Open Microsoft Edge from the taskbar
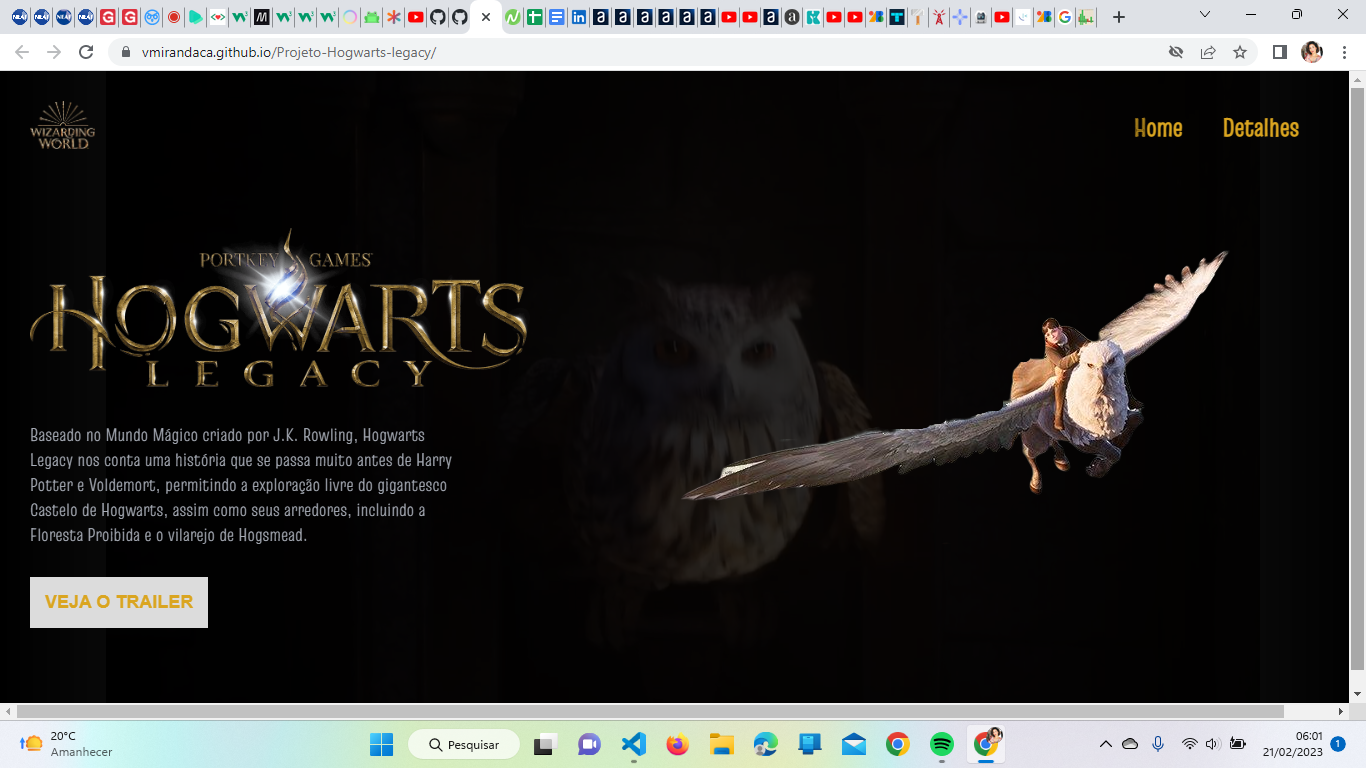 click(765, 744)
